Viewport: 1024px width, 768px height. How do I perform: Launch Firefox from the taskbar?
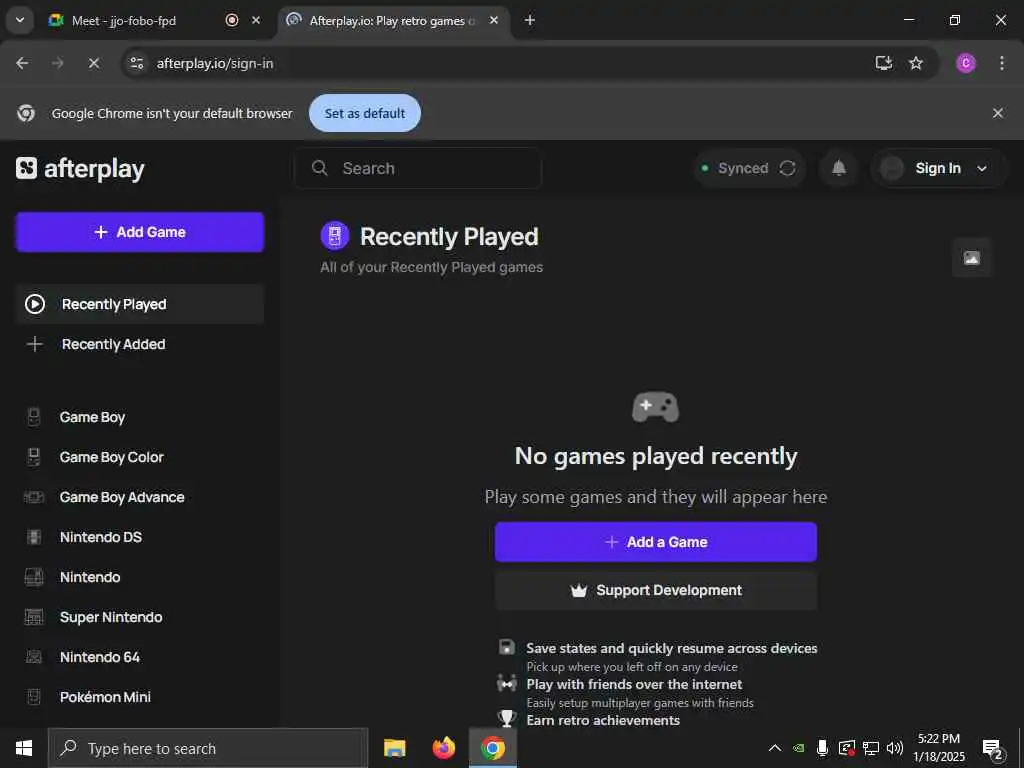point(444,748)
